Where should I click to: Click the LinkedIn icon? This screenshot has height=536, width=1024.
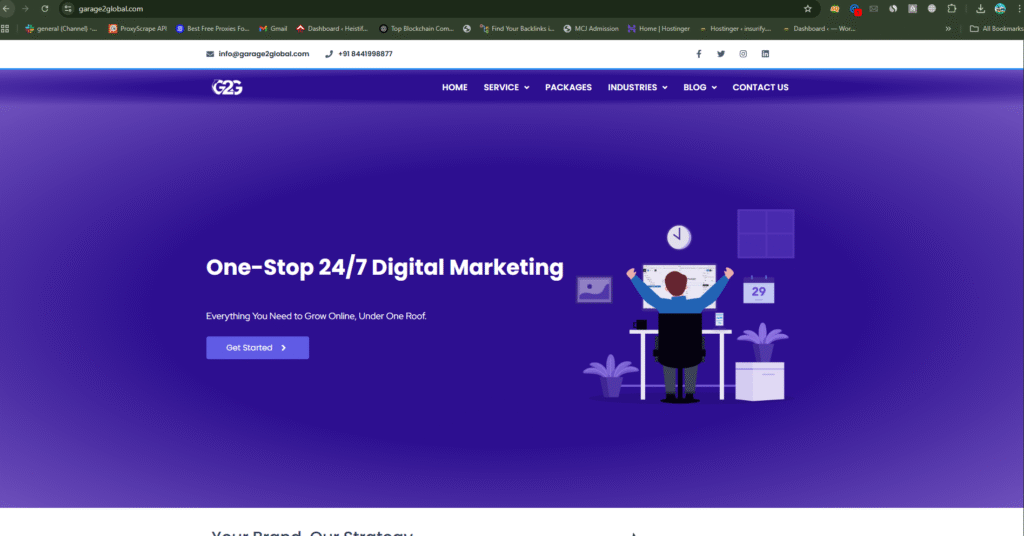766,54
